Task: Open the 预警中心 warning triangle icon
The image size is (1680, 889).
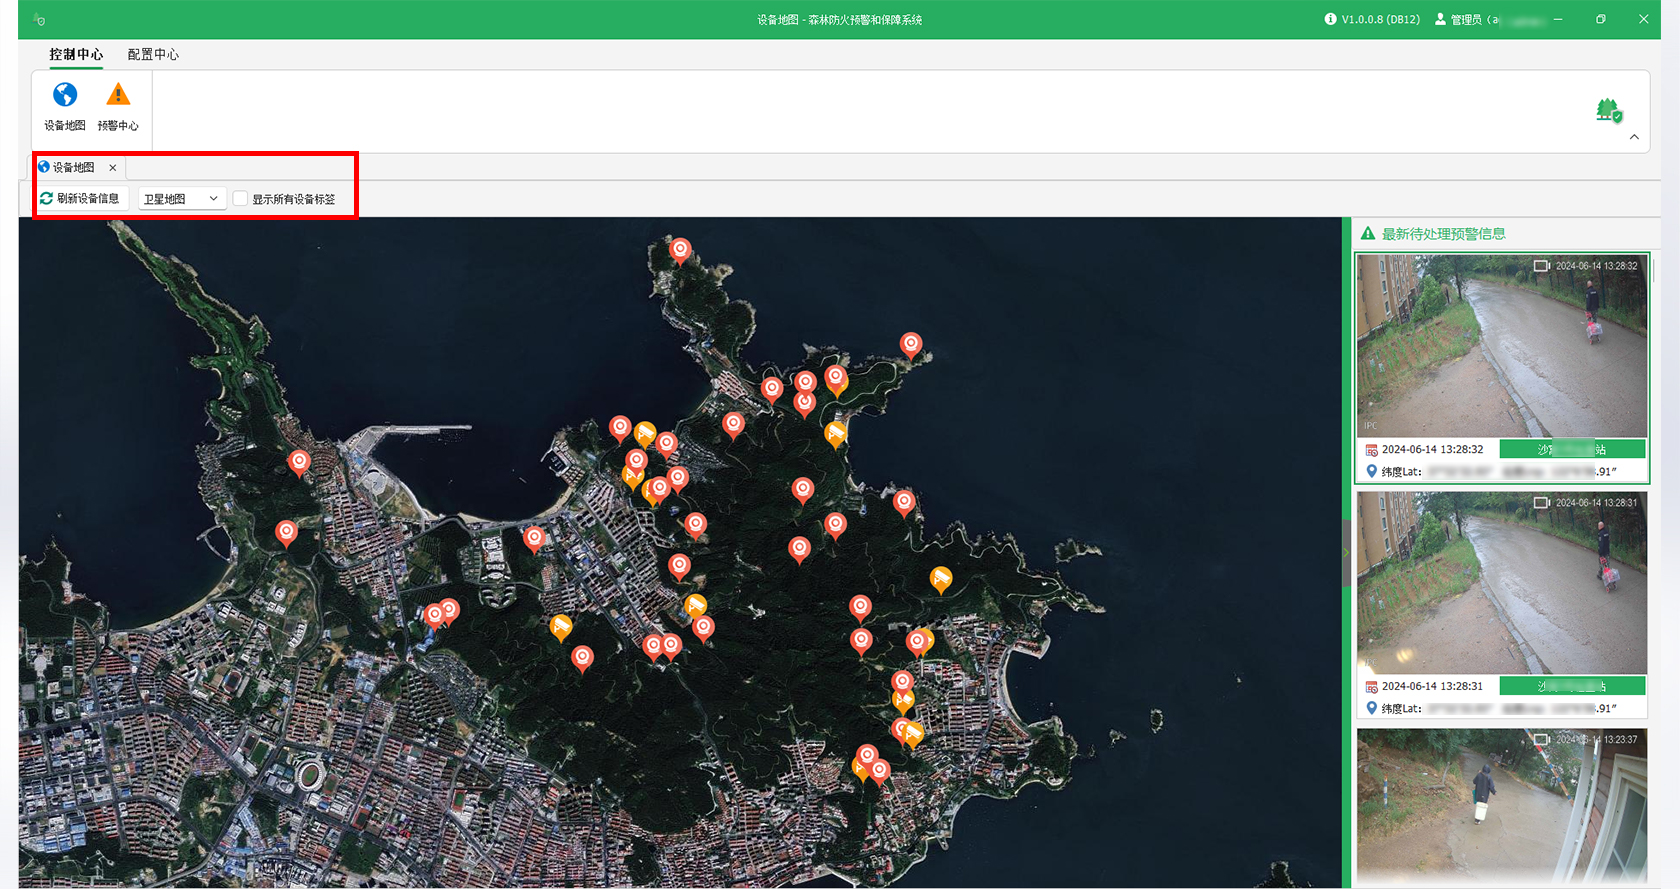Action: (x=118, y=96)
